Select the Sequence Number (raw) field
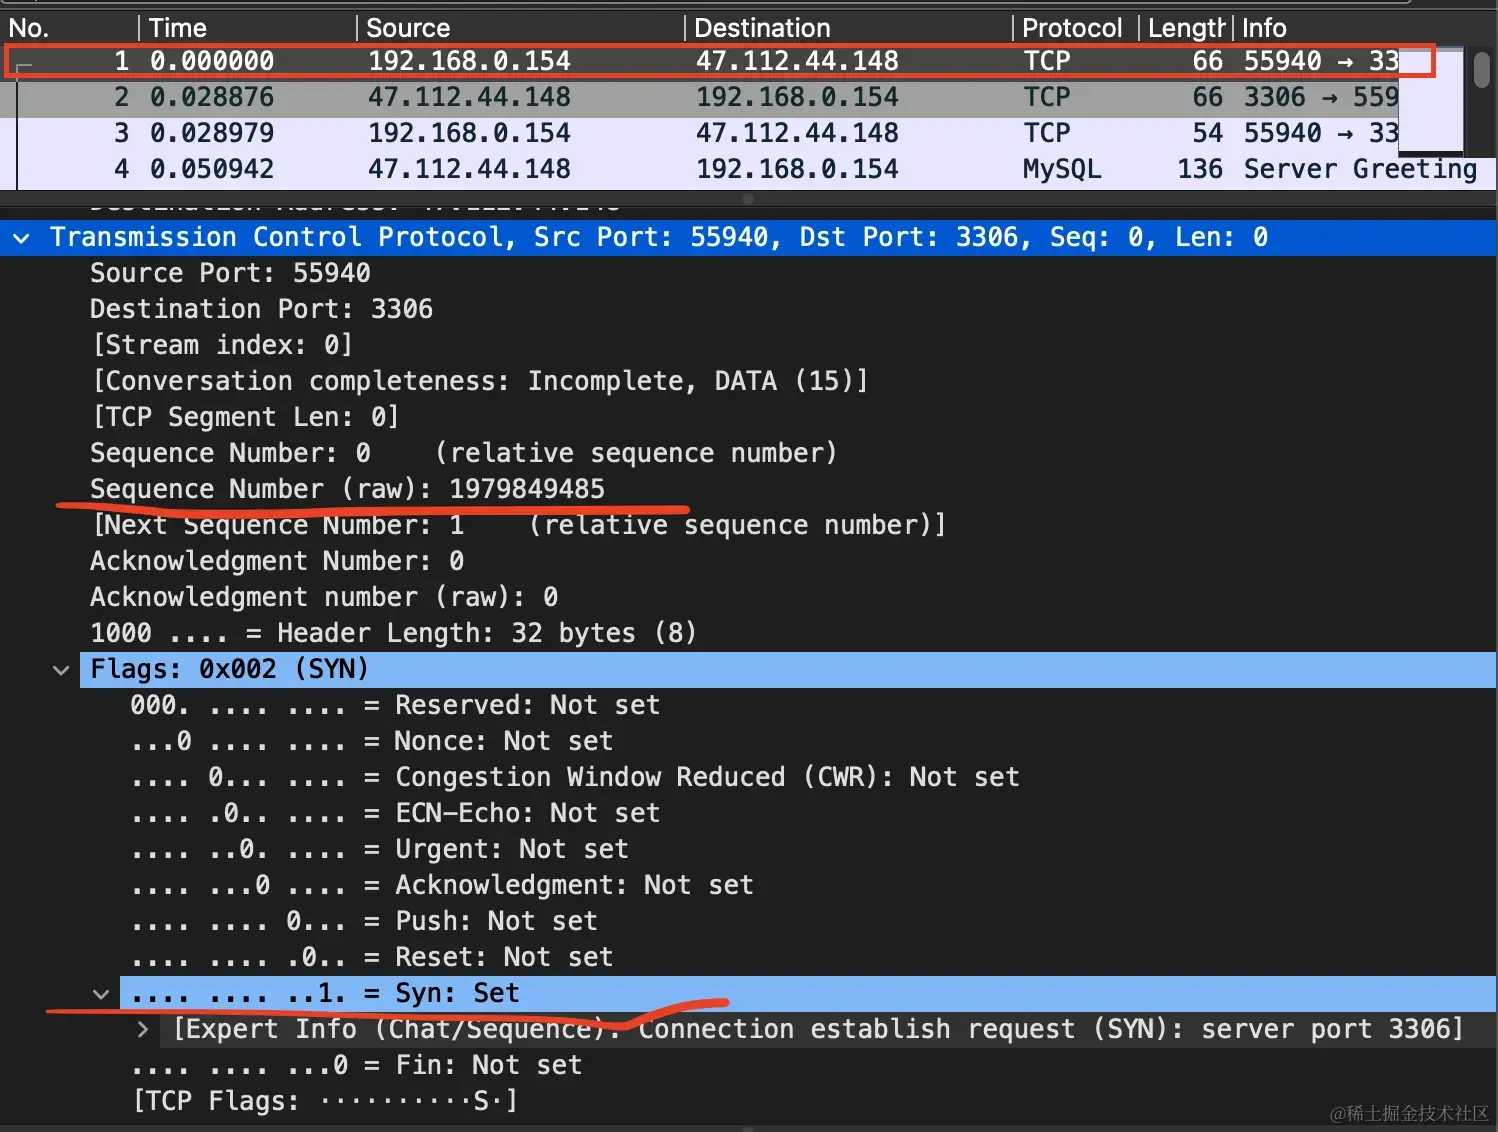Image resolution: width=1498 pixels, height=1132 pixels. (x=347, y=489)
